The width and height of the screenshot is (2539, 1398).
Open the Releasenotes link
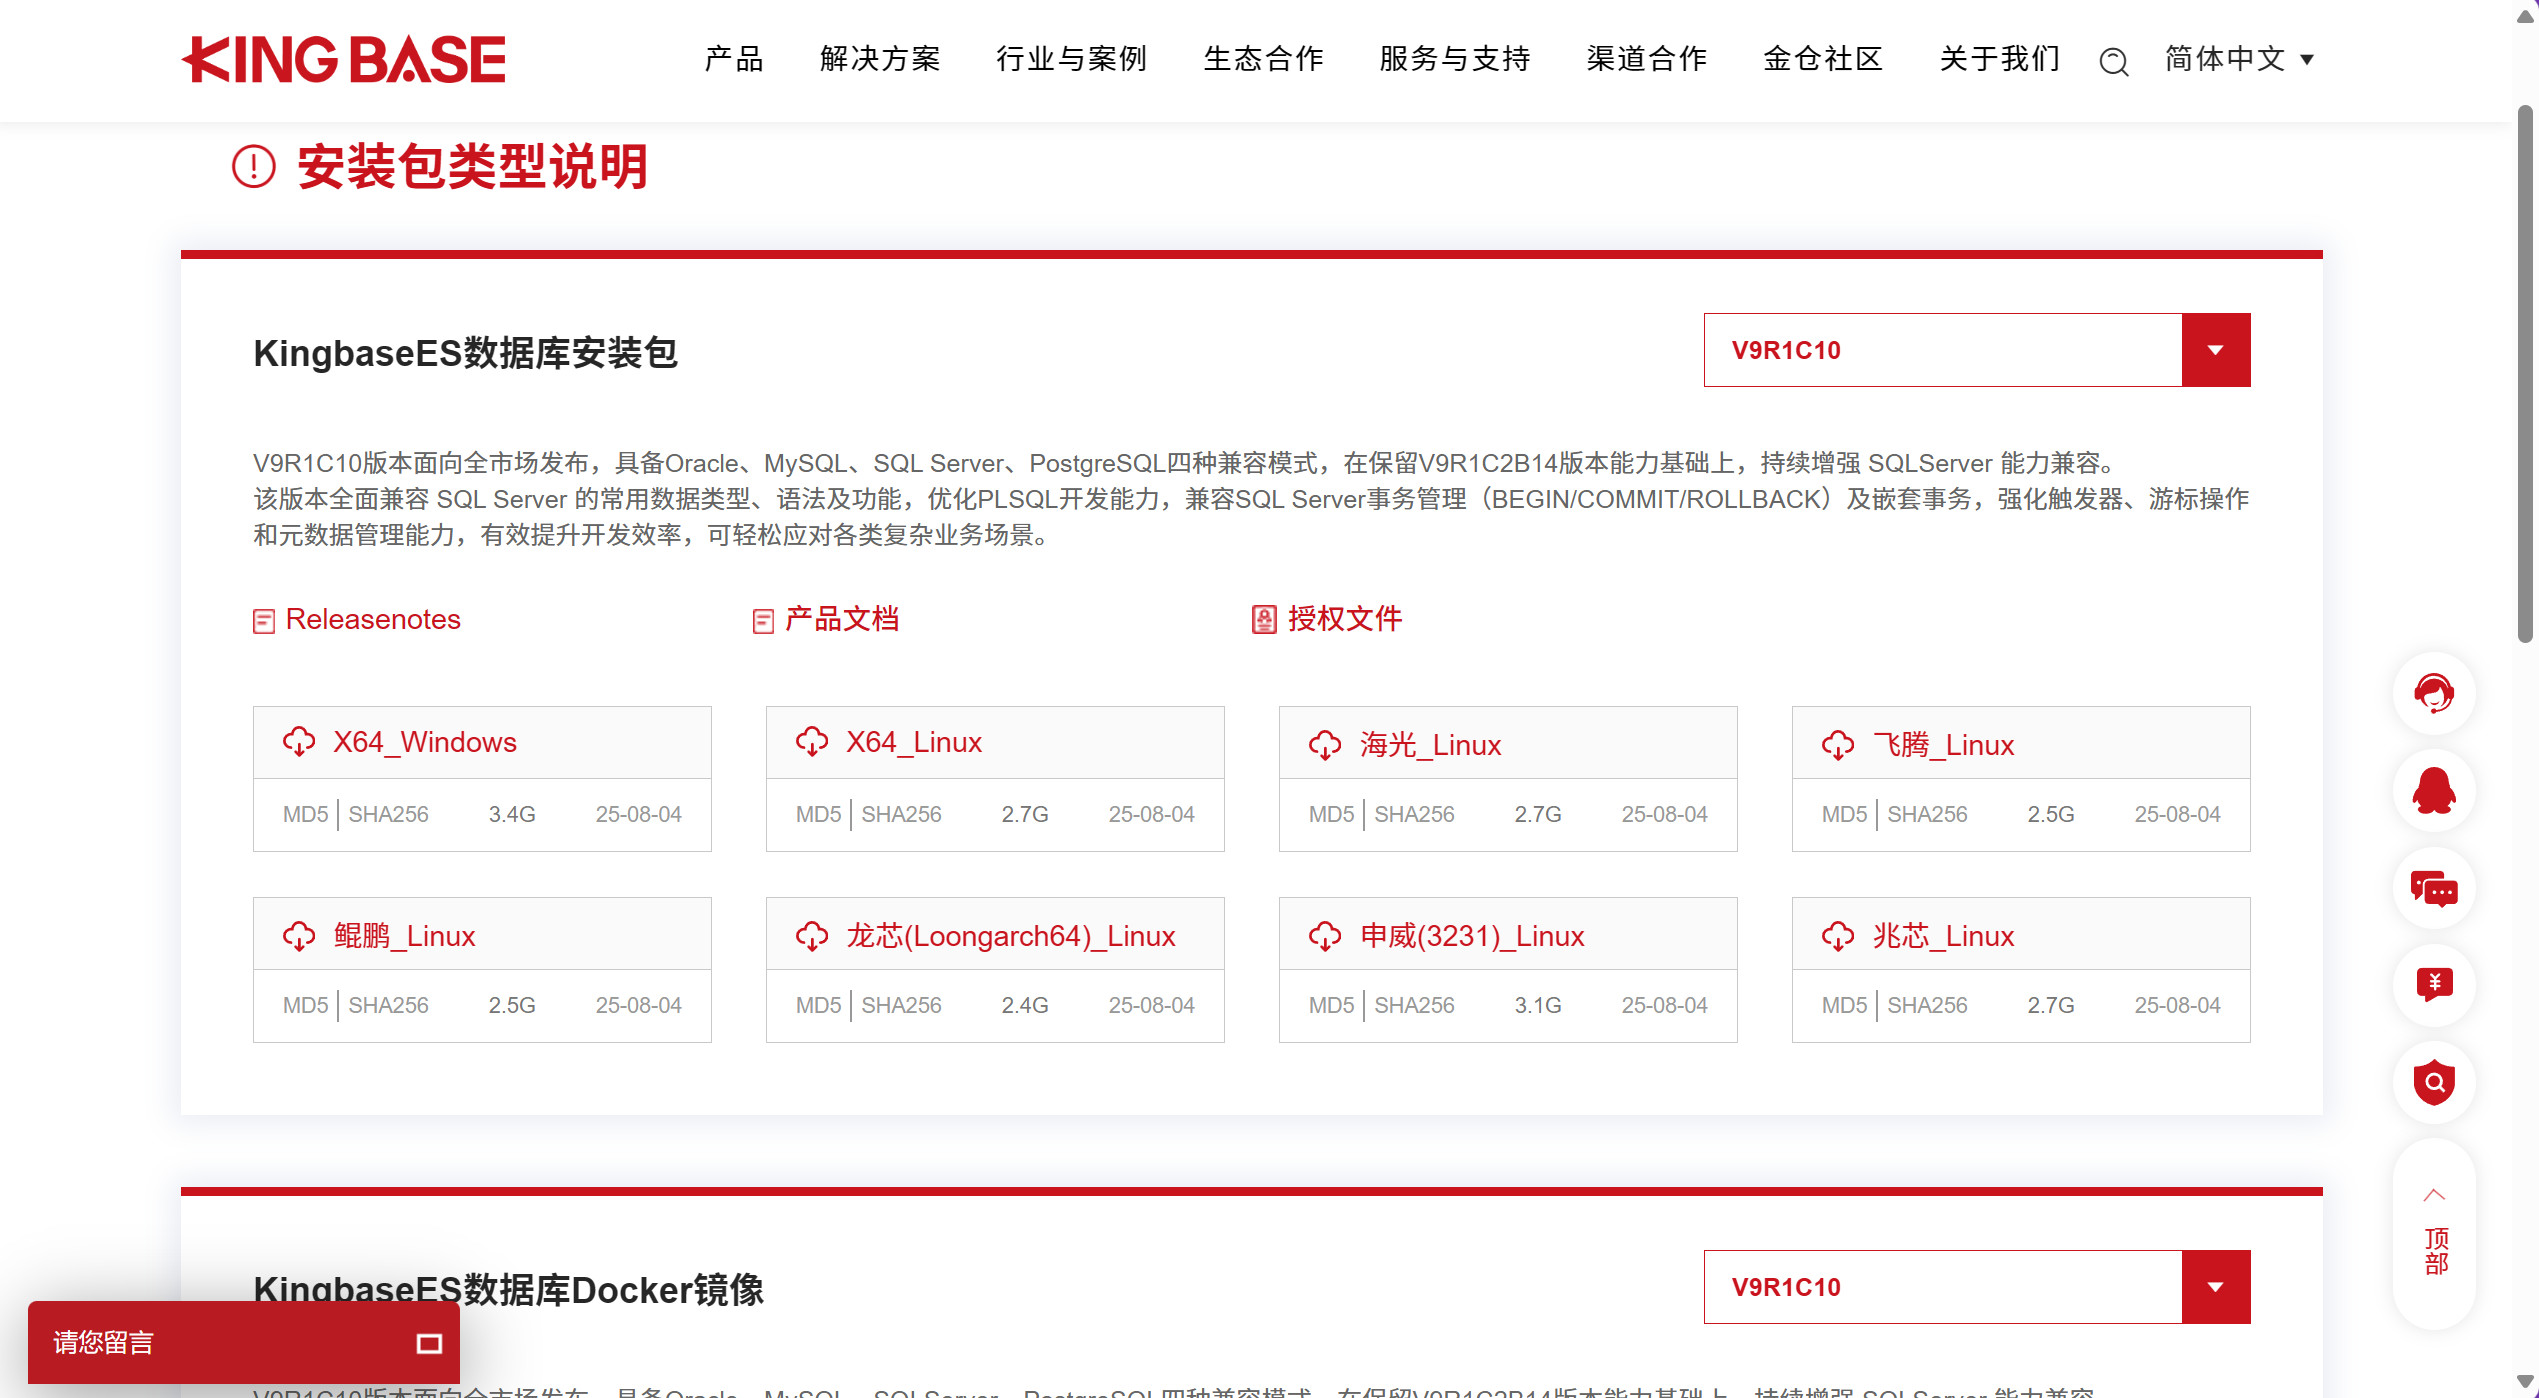372,619
